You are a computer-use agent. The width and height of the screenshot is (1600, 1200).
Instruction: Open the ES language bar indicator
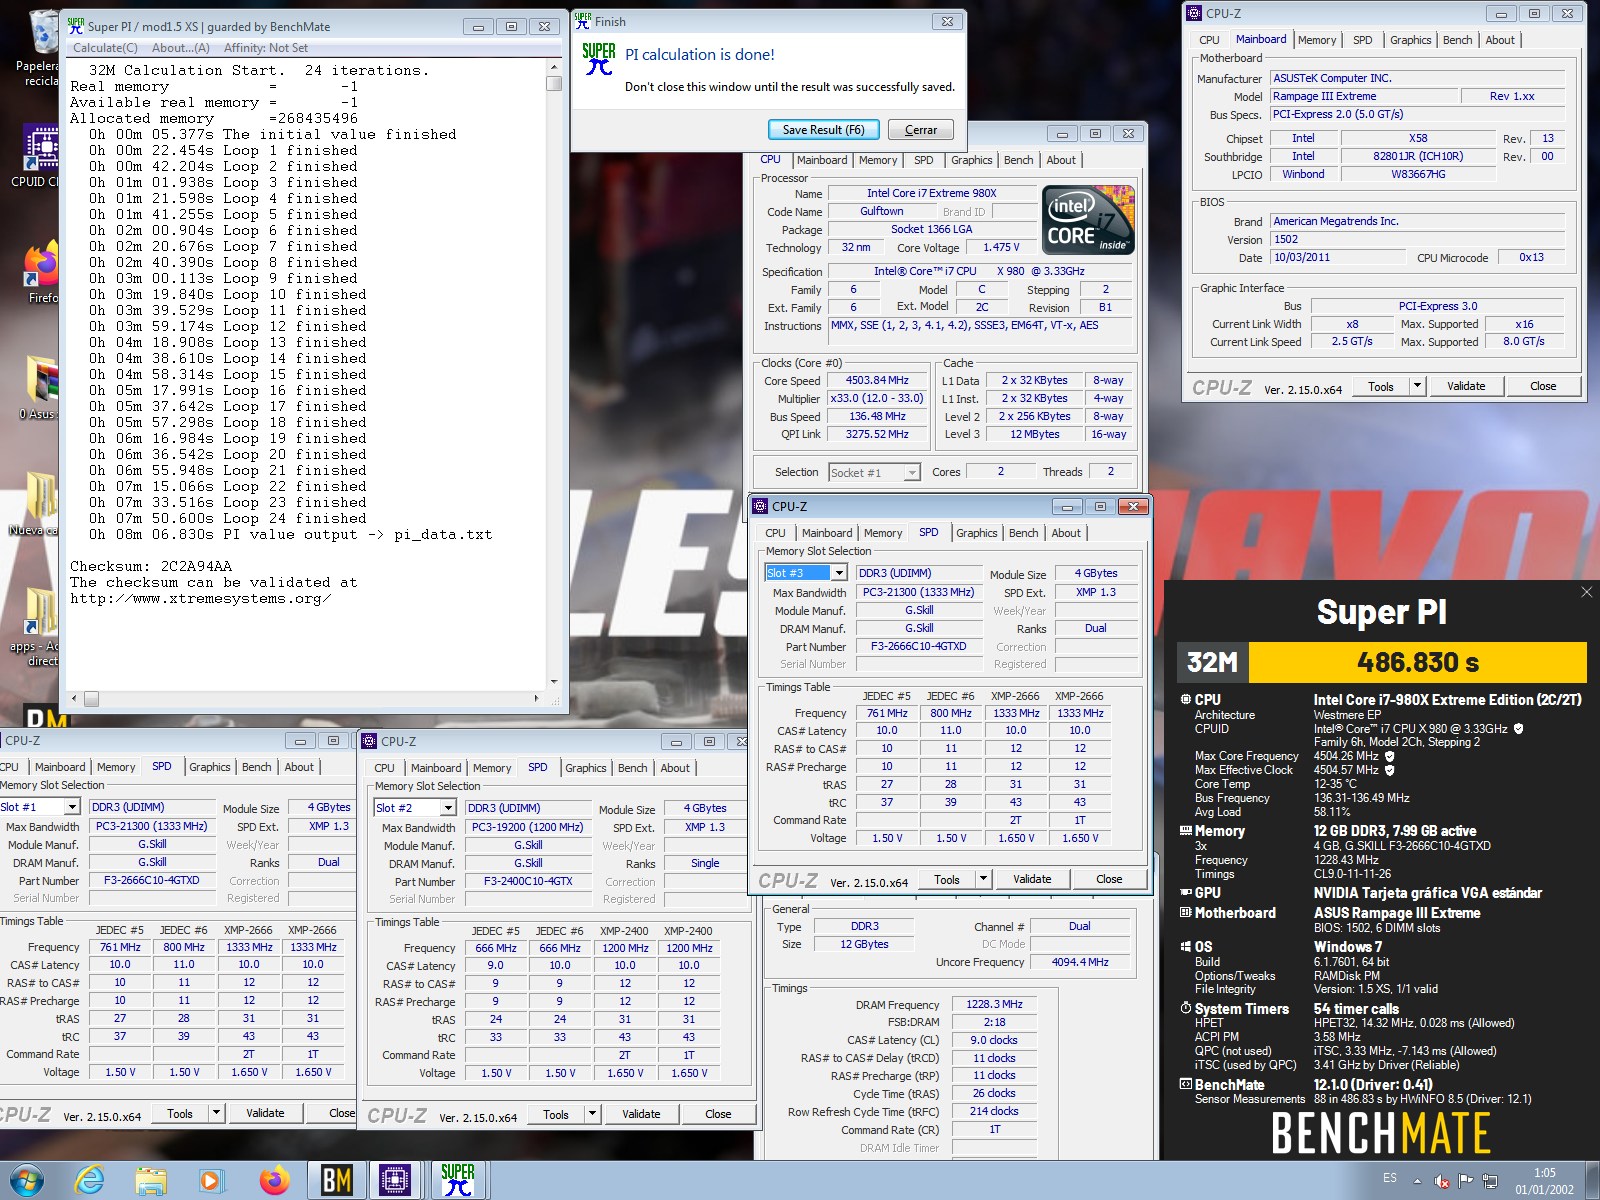1390,1178
